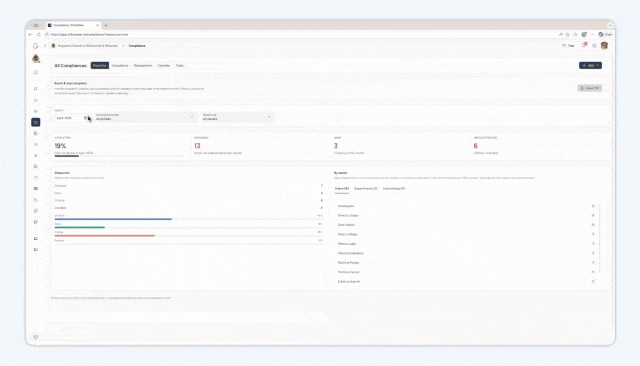Click the Compliance breadcrumb
640x366 pixels.
(x=137, y=46)
